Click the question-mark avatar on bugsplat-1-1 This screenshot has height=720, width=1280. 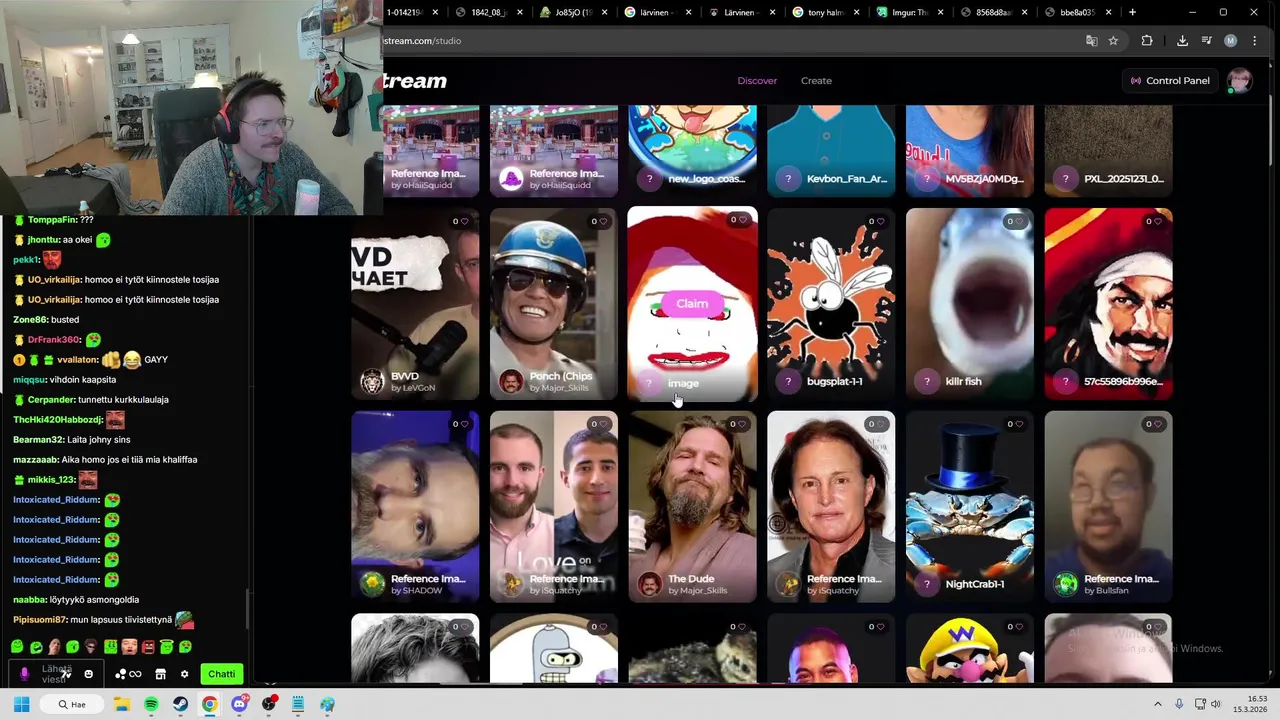(788, 381)
